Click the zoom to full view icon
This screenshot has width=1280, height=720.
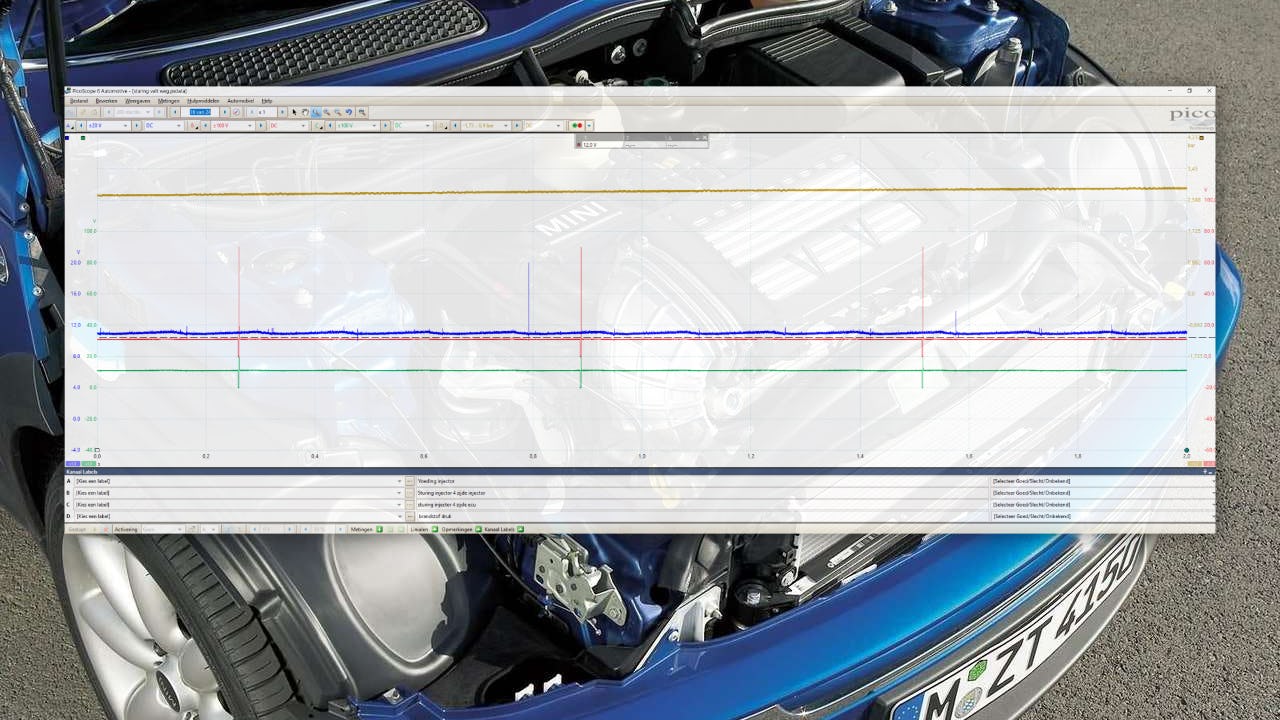click(x=361, y=112)
